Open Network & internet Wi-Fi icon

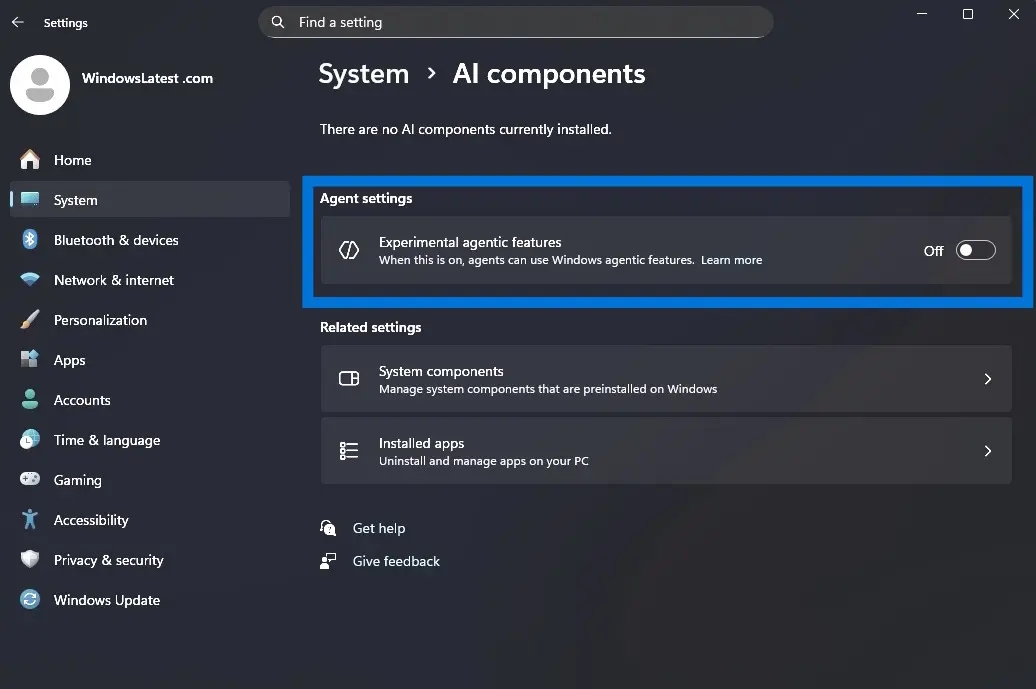(30, 280)
